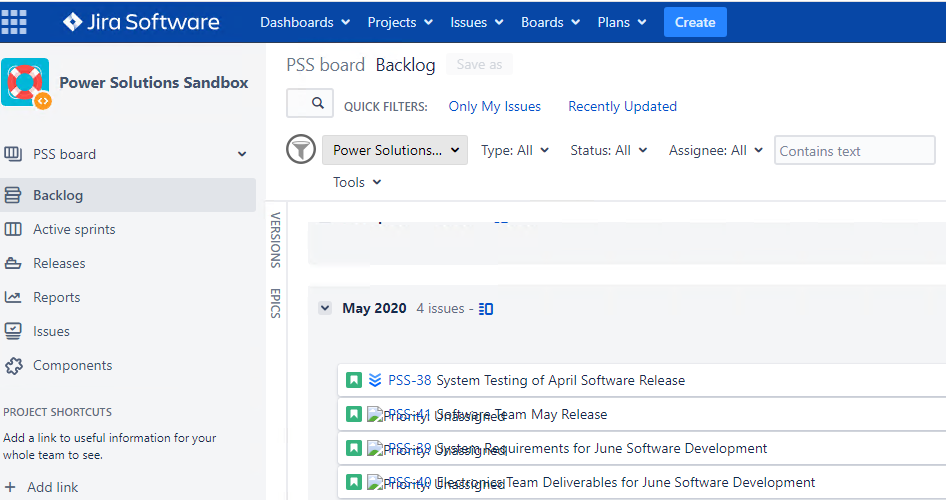Open the PSS-38 issue link

410,380
